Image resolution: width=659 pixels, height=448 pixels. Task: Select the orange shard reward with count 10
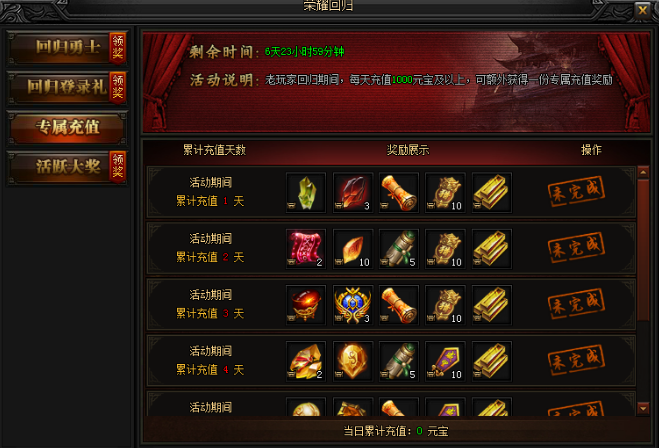point(353,249)
